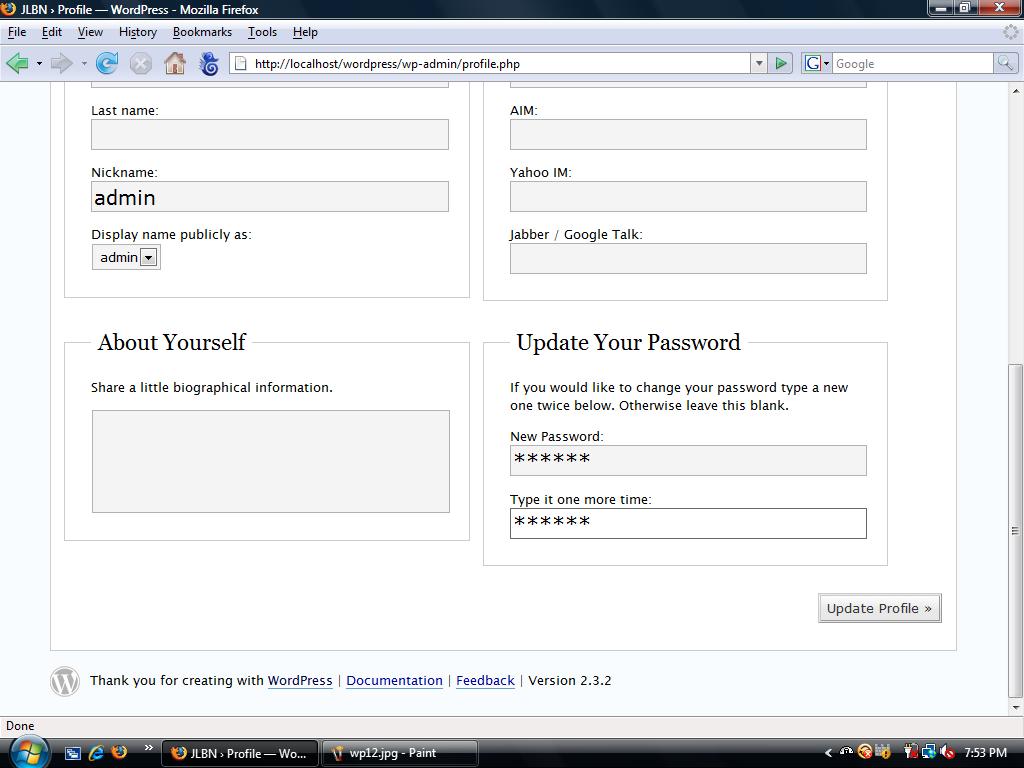Go to the browser Home page icon
The height and width of the screenshot is (768, 1024).
[x=175, y=64]
